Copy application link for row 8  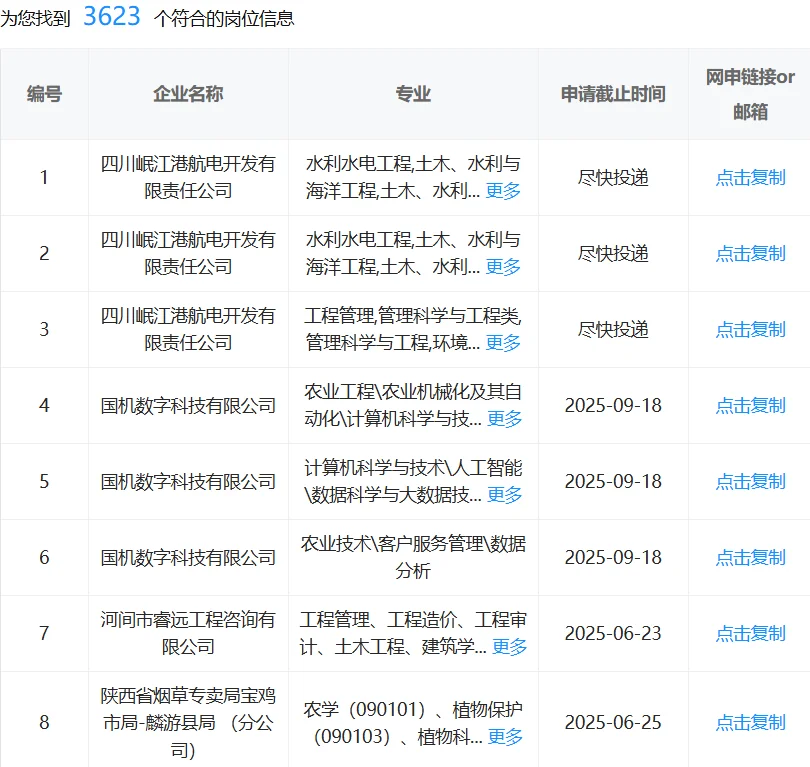(x=750, y=722)
